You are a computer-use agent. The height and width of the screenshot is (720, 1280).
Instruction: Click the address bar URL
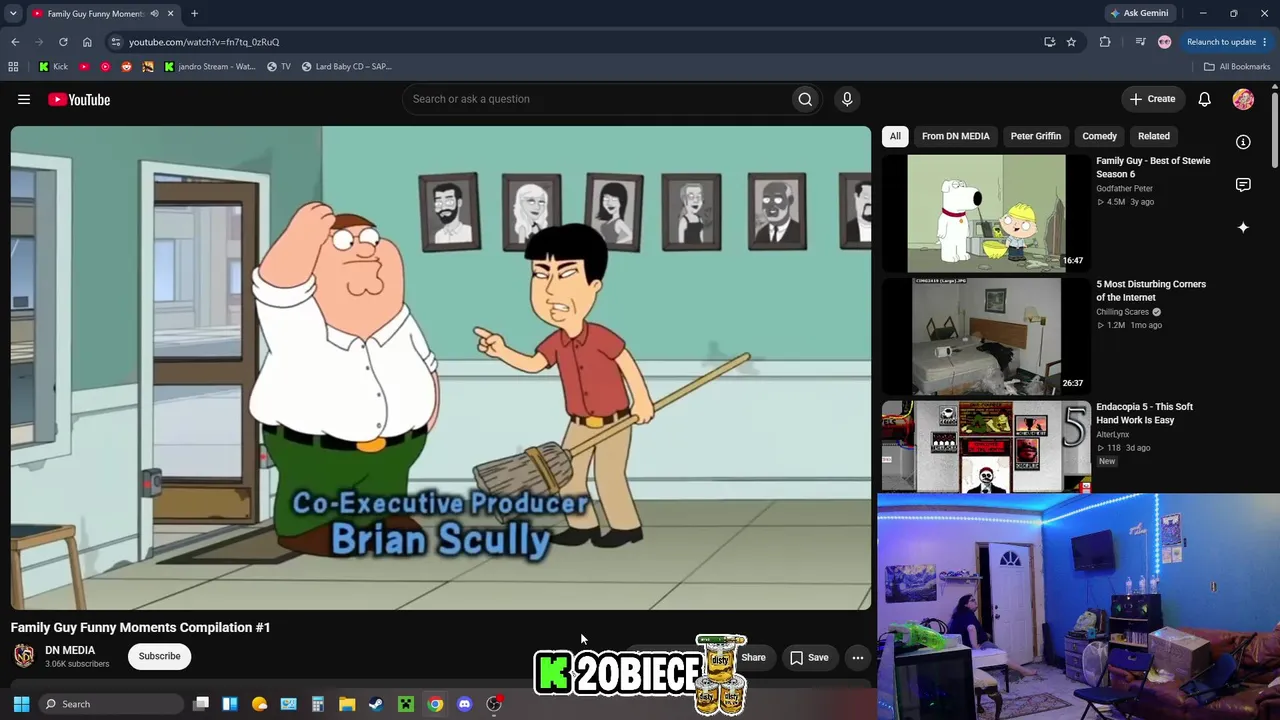point(204,42)
